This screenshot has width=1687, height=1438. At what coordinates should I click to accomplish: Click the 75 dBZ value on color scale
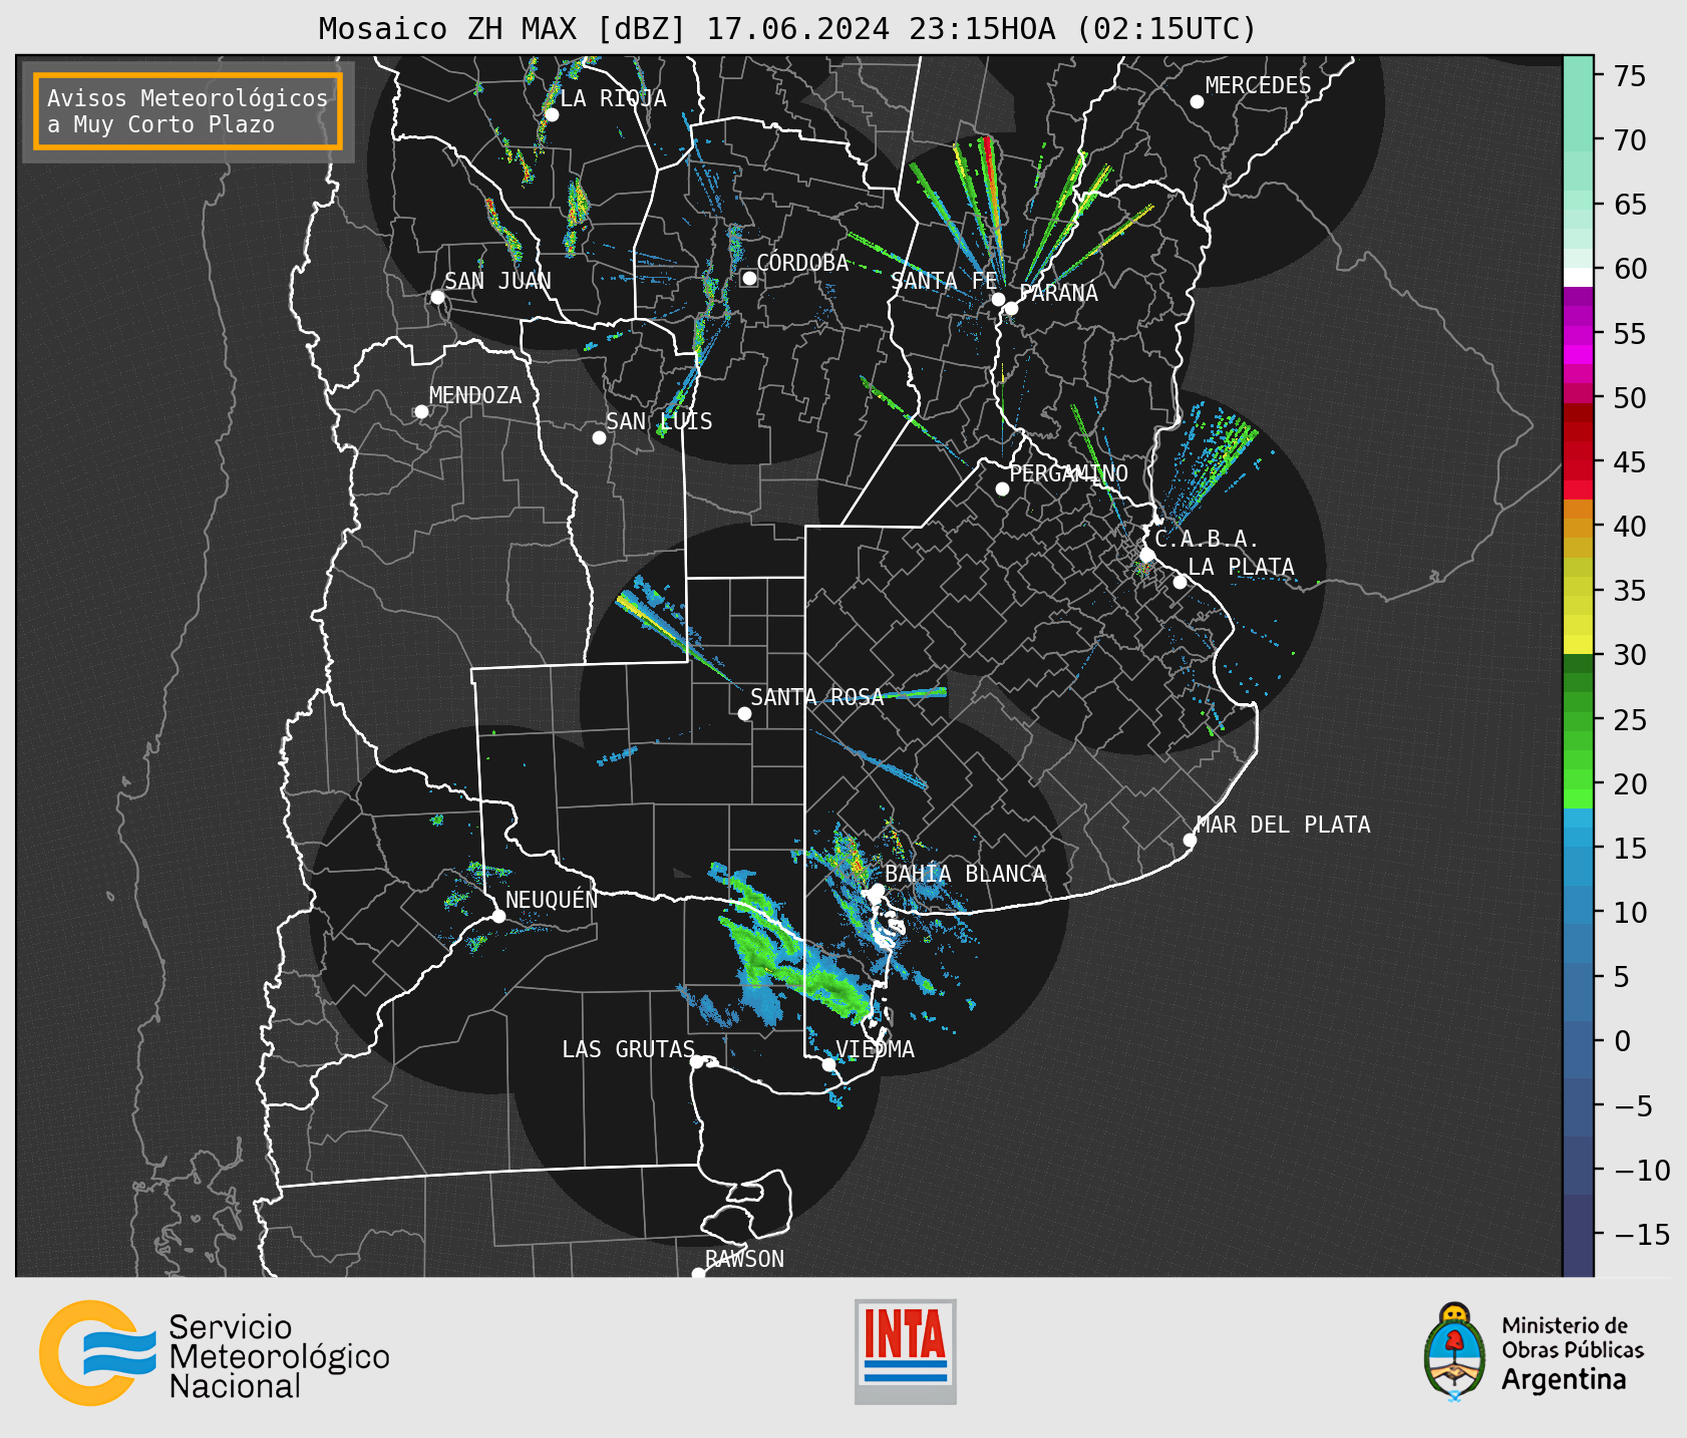[1631, 76]
